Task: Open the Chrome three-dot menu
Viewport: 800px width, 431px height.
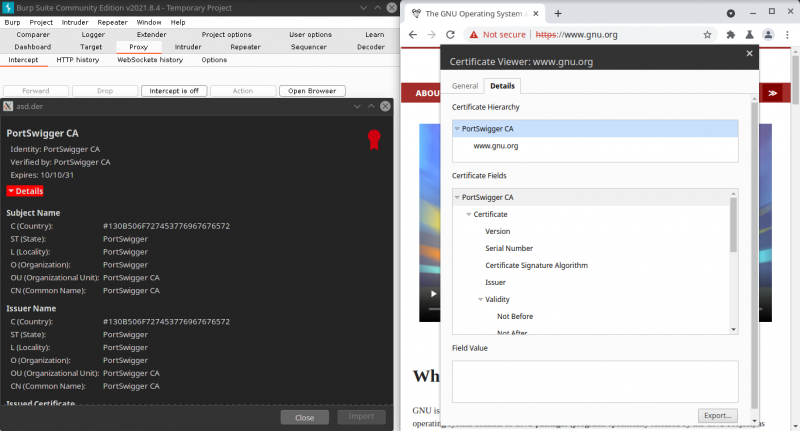Action: [x=788, y=34]
